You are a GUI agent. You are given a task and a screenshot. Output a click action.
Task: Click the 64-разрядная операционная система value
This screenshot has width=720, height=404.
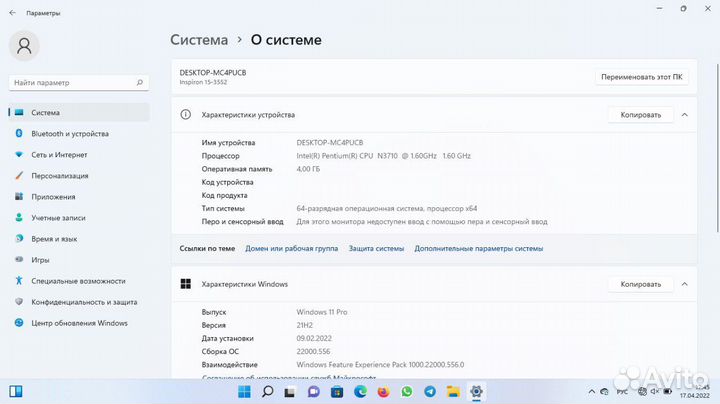pyautogui.click(x=387, y=208)
